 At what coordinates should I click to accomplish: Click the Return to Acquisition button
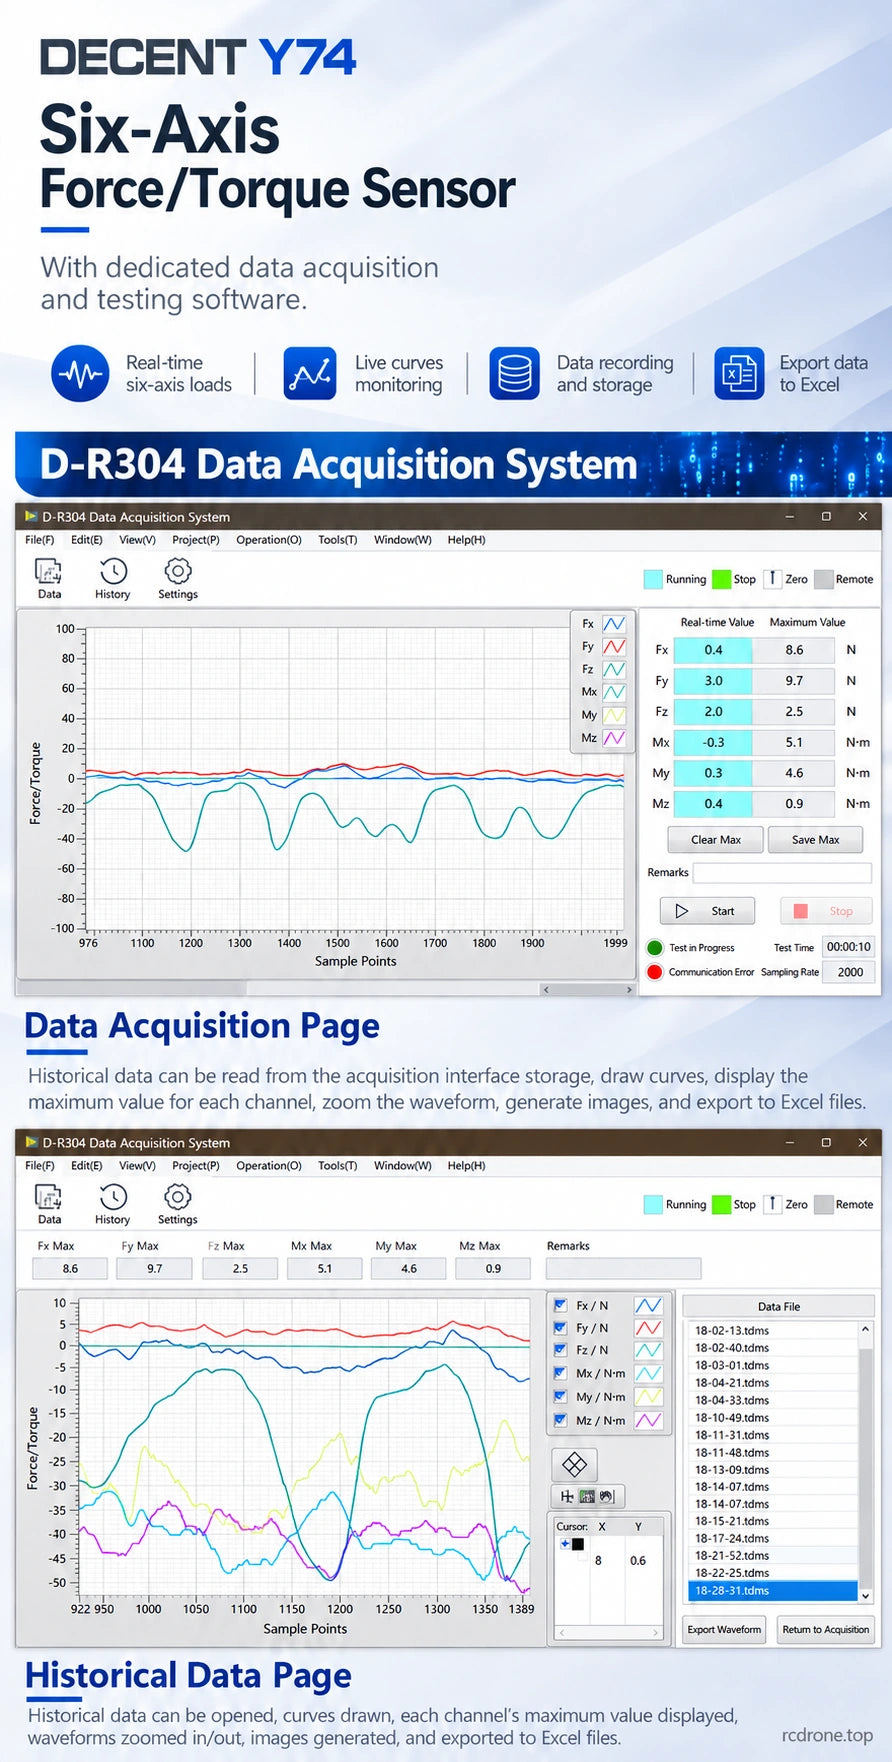[826, 1630]
